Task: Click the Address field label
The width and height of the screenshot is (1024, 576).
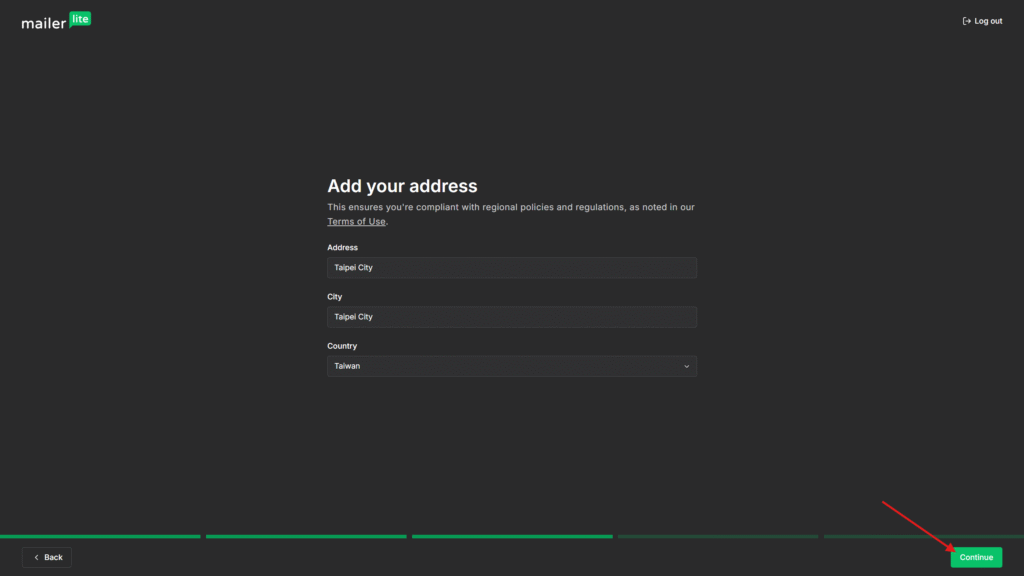Action: pyautogui.click(x=342, y=247)
